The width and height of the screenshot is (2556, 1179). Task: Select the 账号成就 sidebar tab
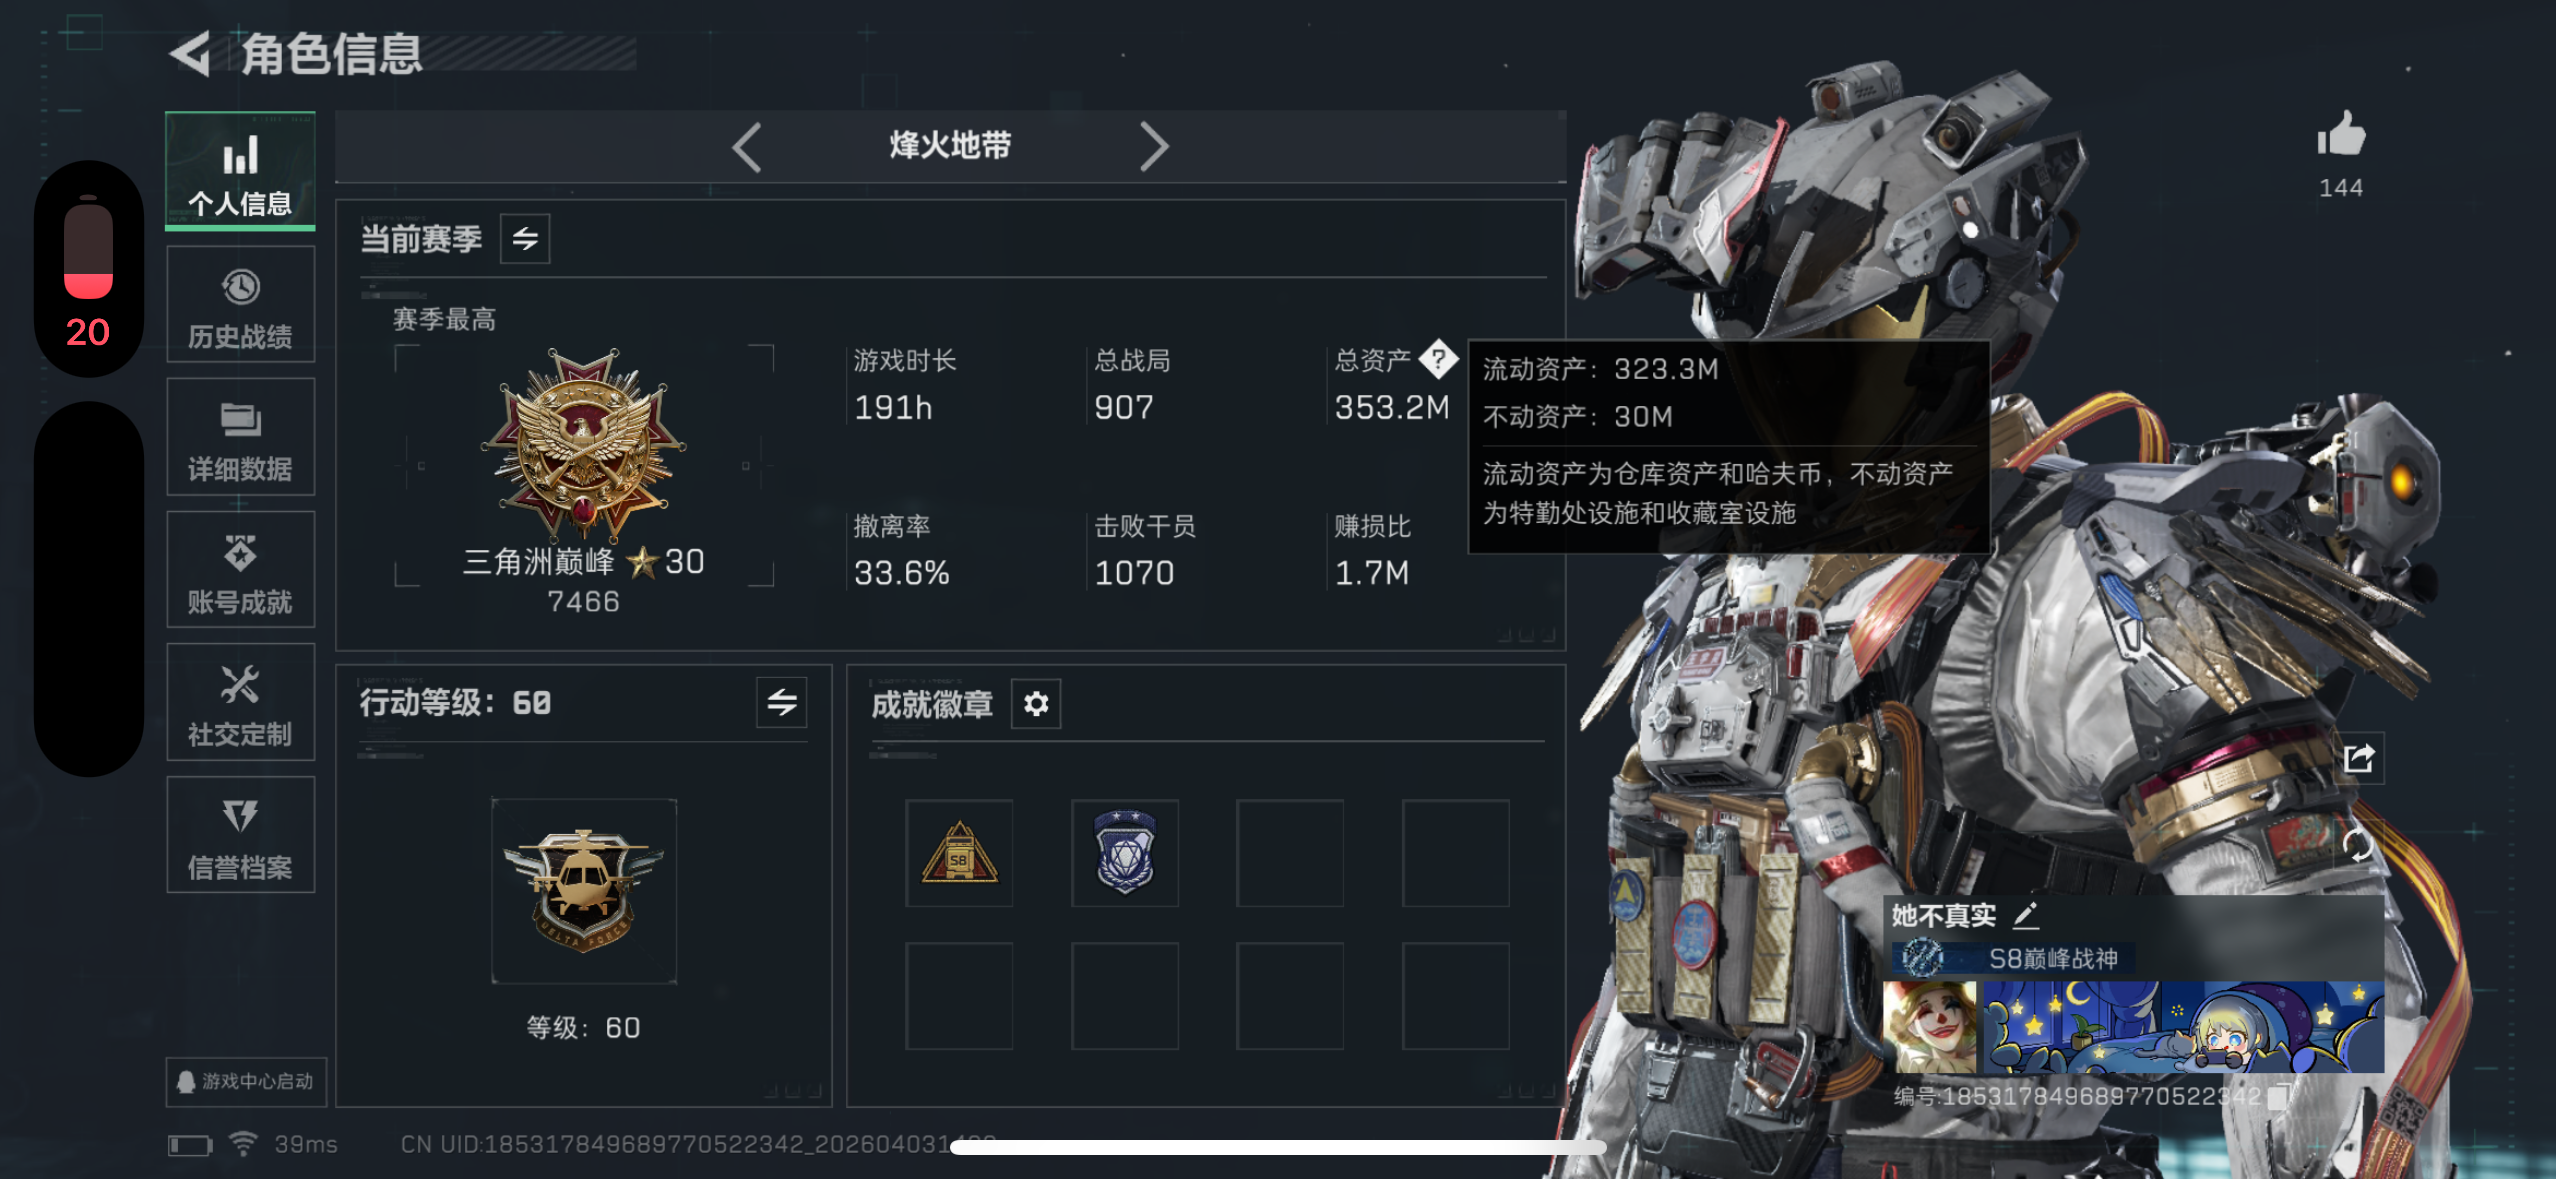point(241,570)
